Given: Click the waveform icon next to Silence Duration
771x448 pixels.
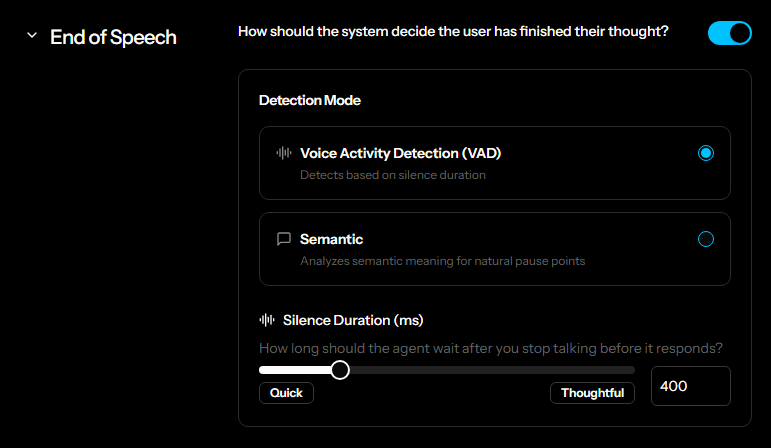Looking at the screenshot, I should [267, 320].
